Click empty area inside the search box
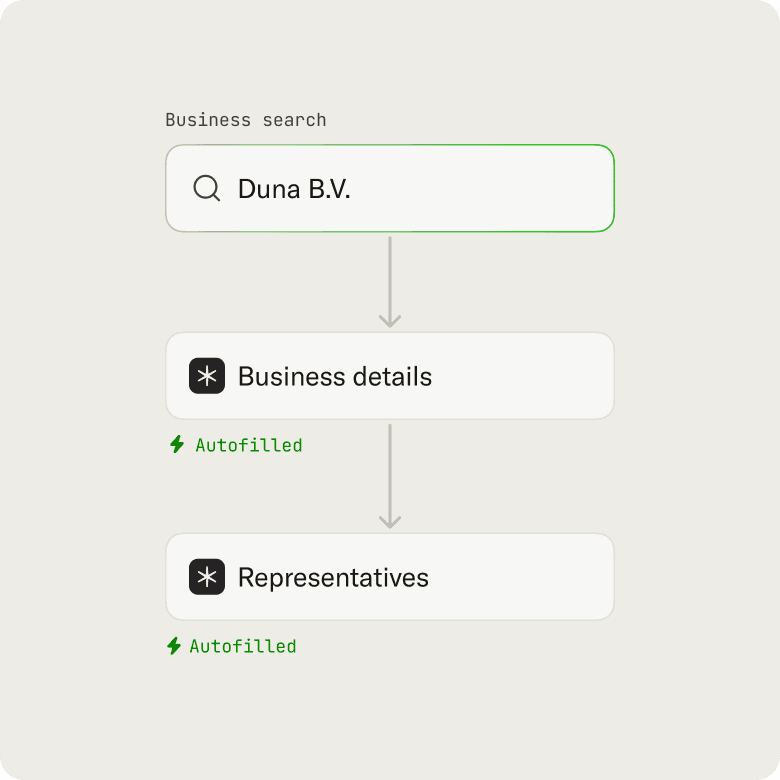This screenshot has width=780, height=780. coord(483,189)
